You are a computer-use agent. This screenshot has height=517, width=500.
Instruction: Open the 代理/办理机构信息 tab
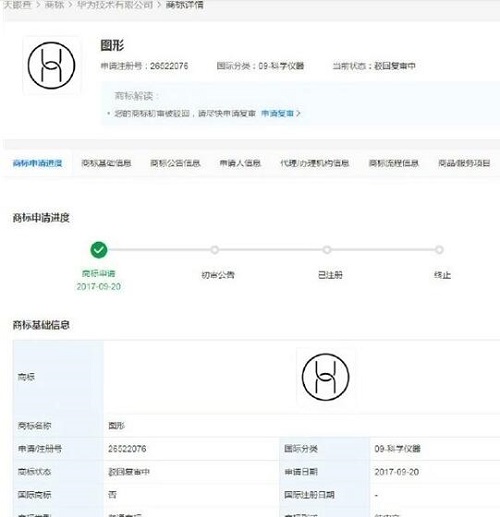click(314, 163)
